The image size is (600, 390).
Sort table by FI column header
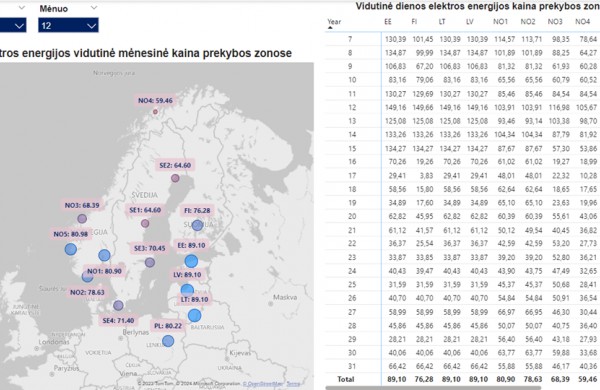pos(414,22)
